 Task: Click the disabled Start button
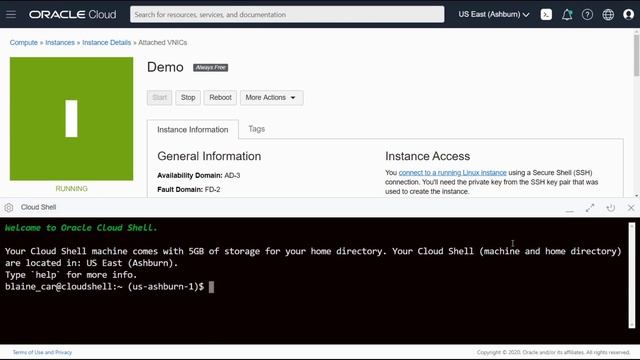click(x=159, y=98)
